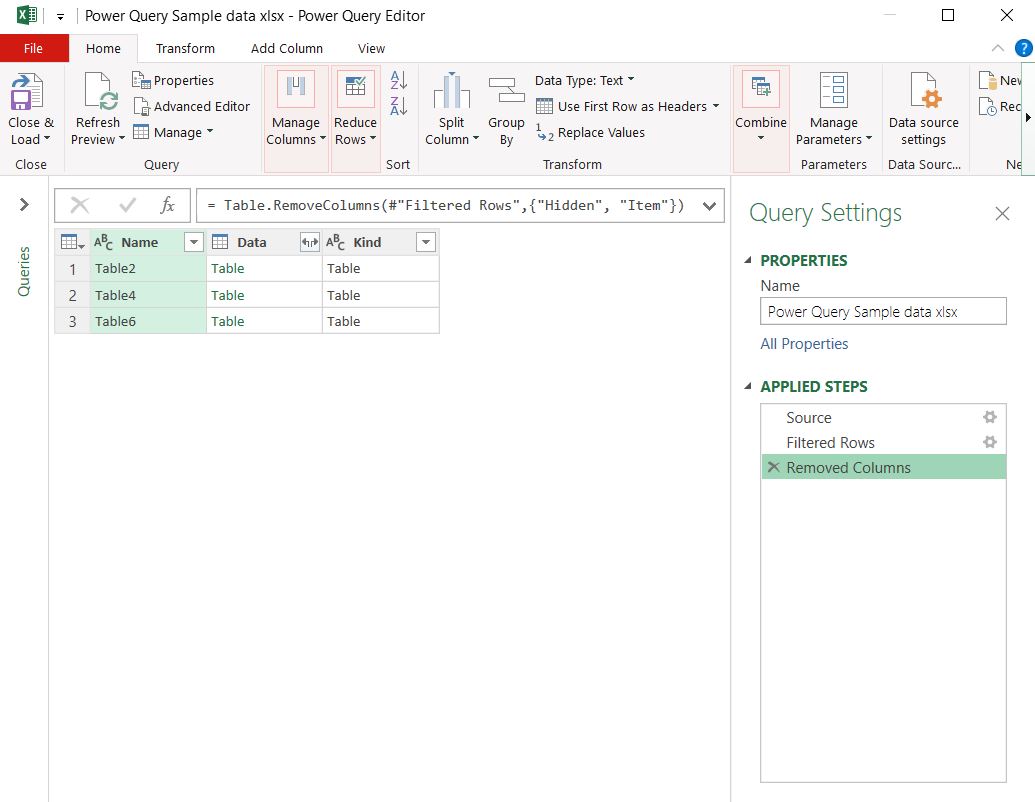The width and height of the screenshot is (1035, 802).
Task: Click the Excel app icon in title bar
Action: (x=26, y=15)
